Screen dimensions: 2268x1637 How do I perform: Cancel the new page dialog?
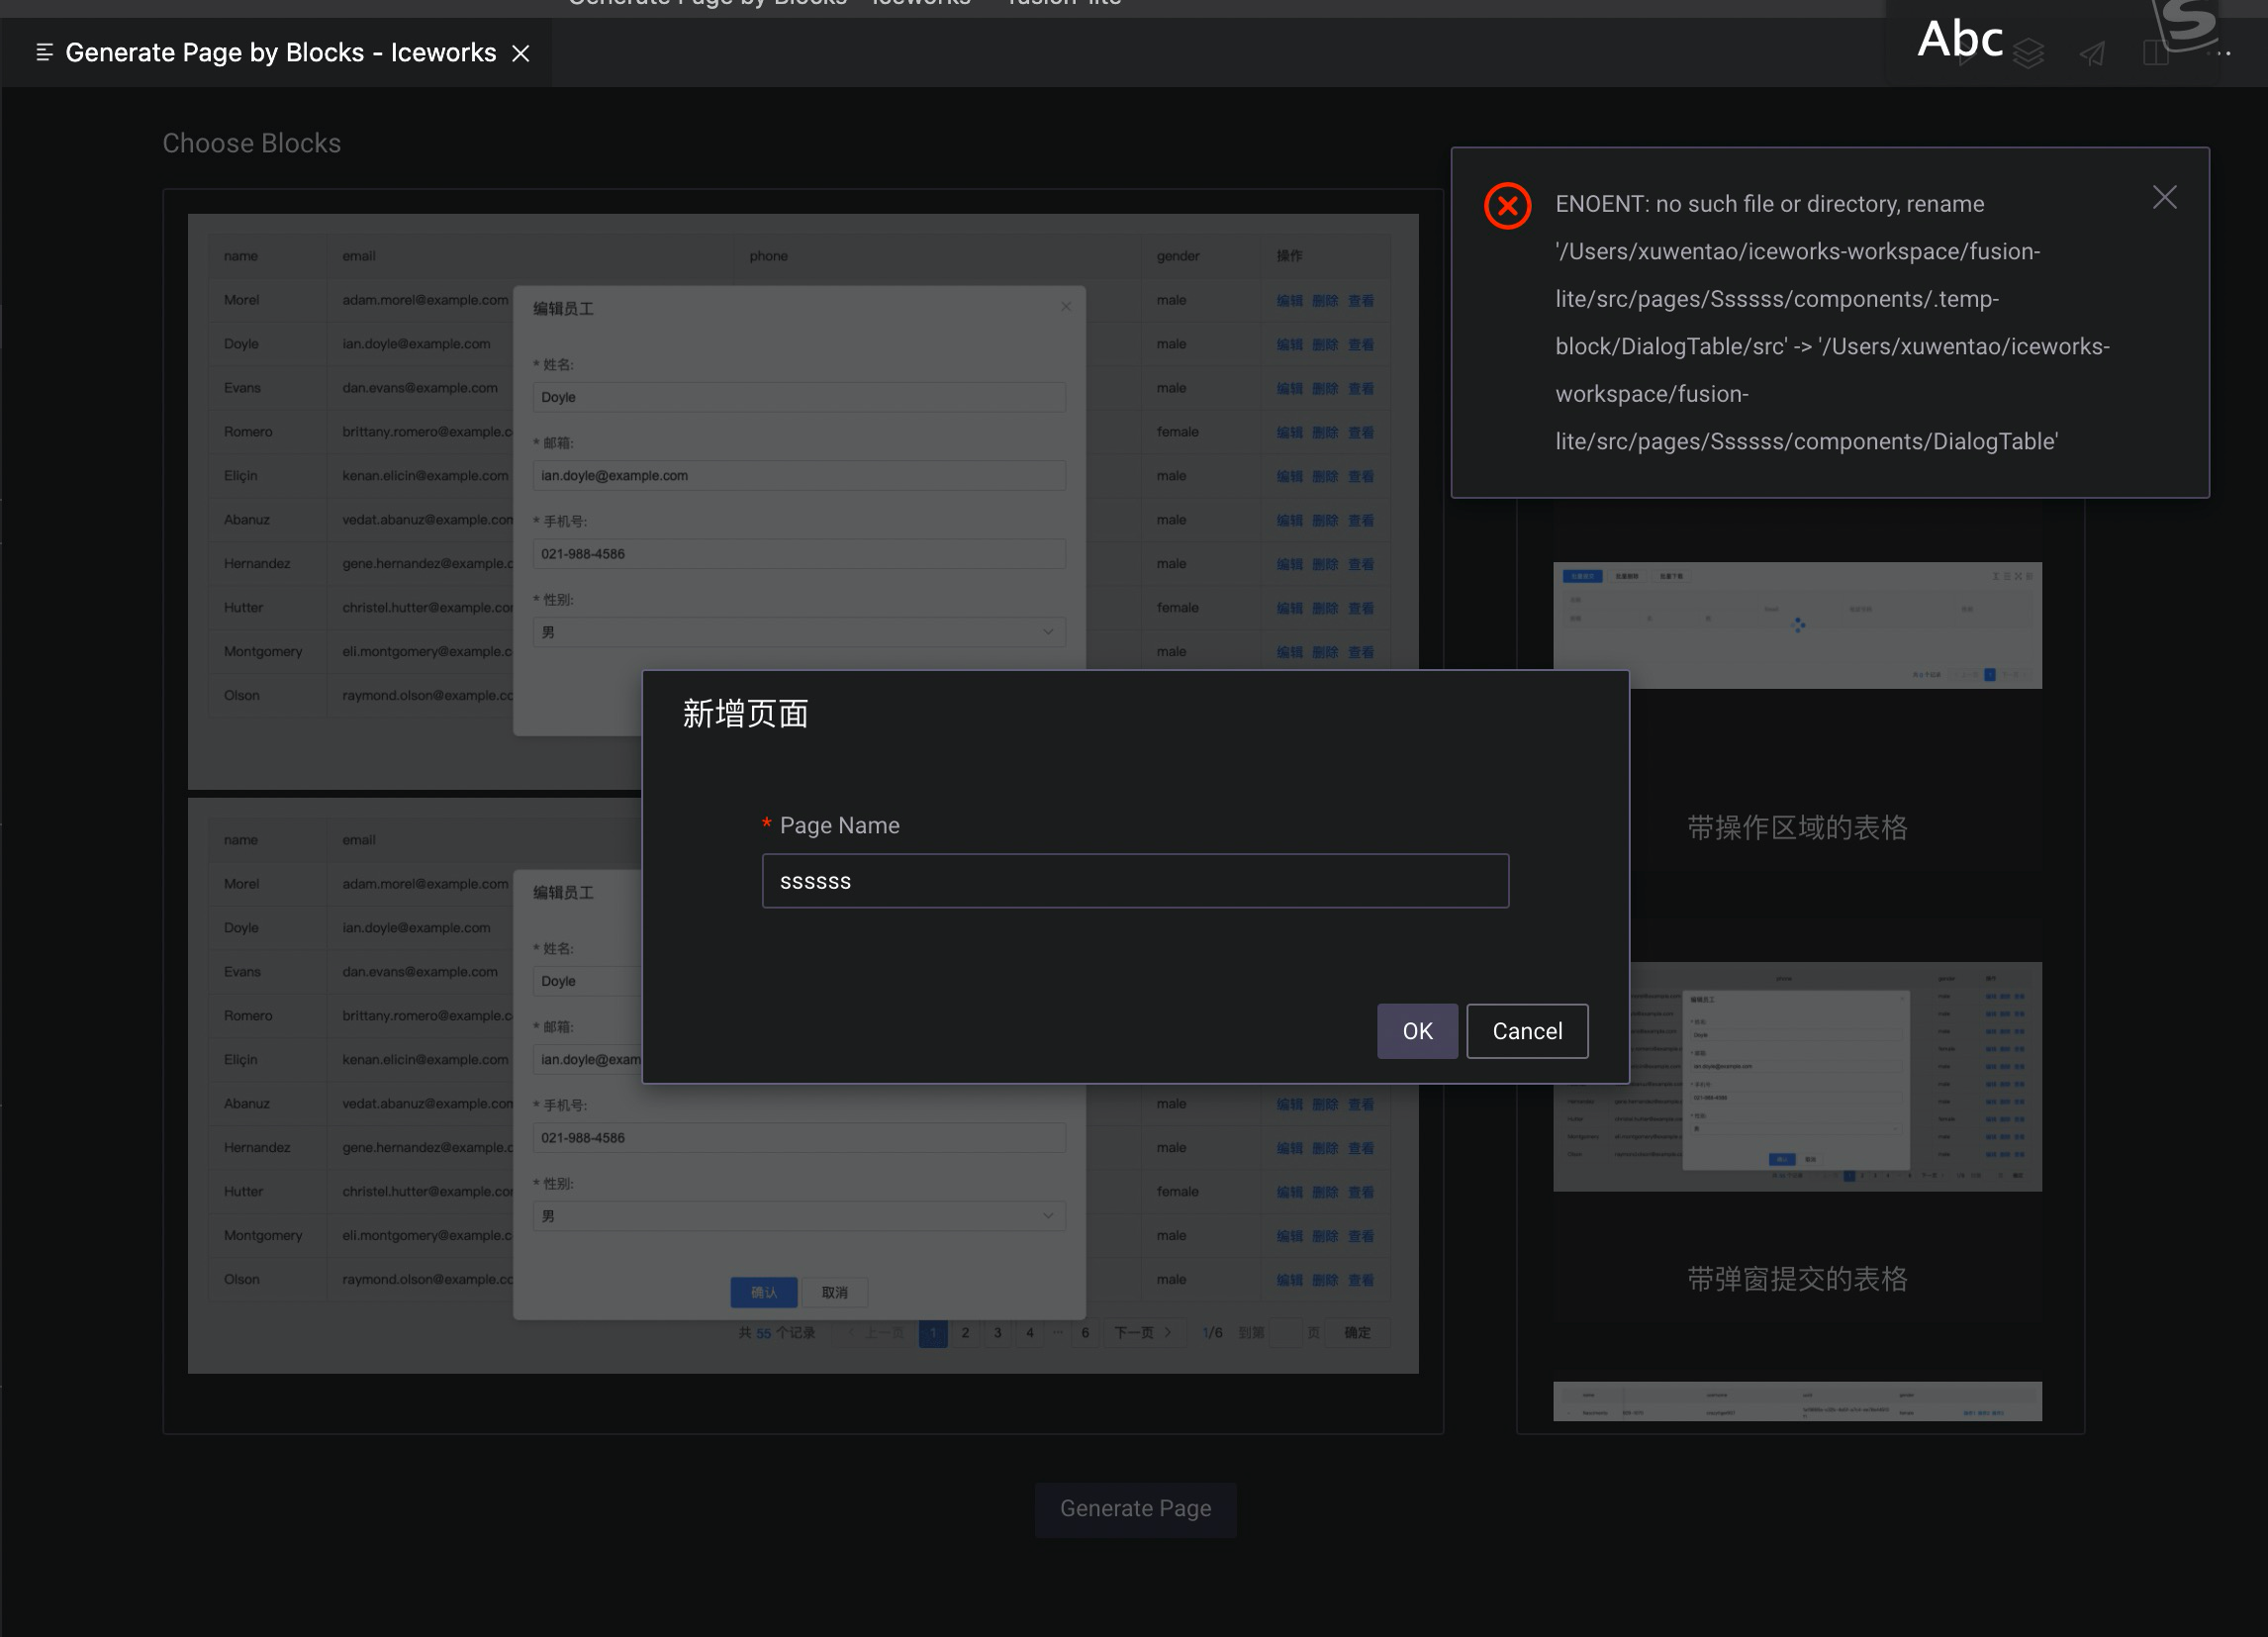coord(1527,1031)
